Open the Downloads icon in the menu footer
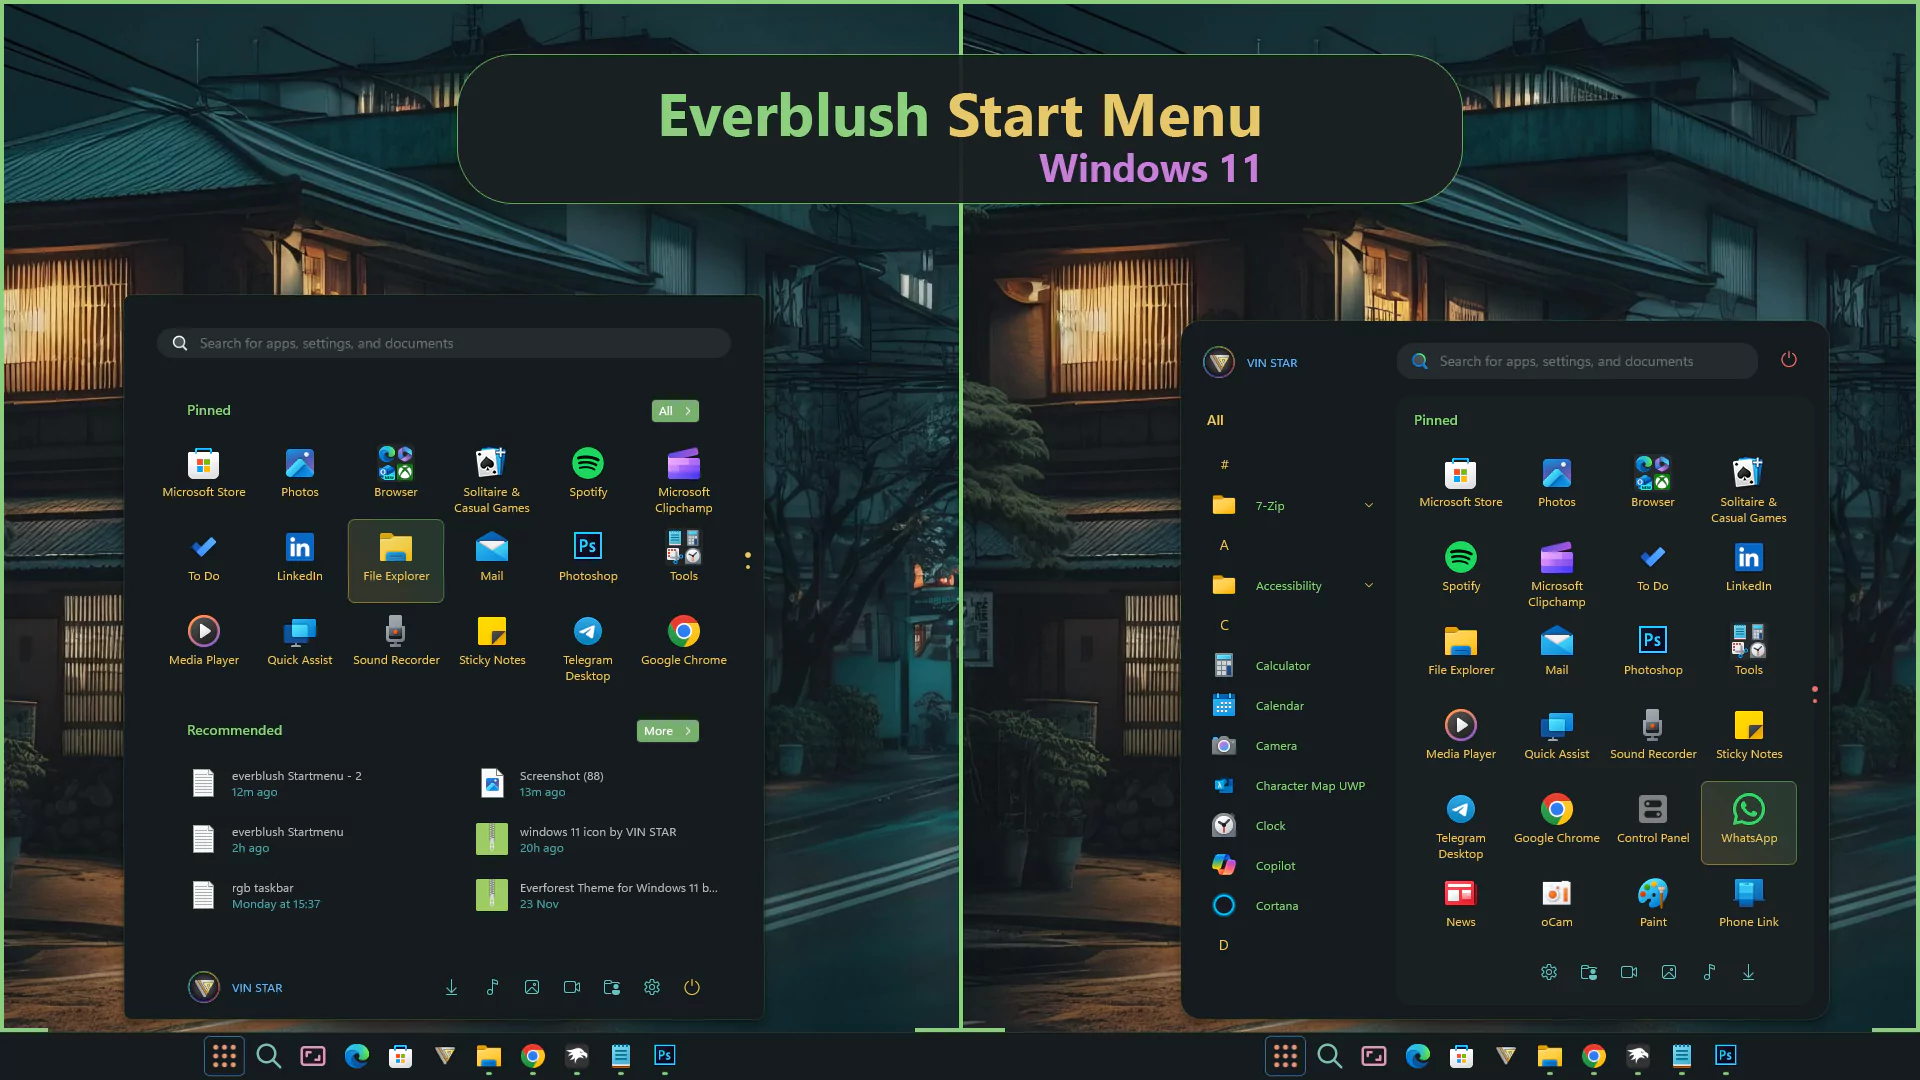The width and height of the screenshot is (1920, 1080). click(x=451, y=987)
